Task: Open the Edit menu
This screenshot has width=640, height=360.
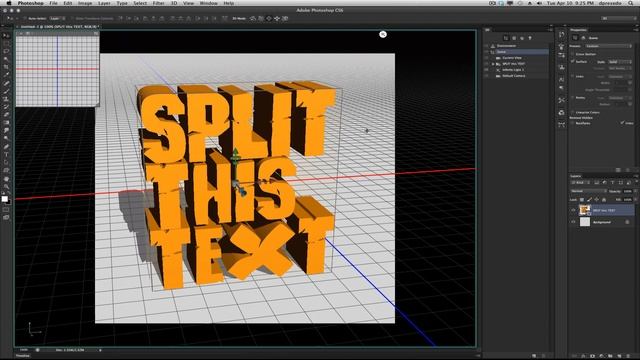Action: click(68, 3)
